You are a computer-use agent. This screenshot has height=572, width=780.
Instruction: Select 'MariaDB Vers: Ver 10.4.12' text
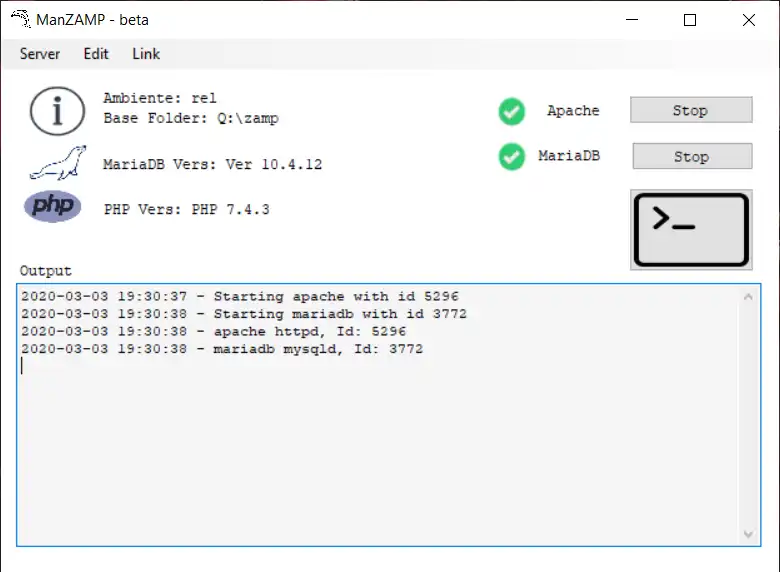(212, 164)
